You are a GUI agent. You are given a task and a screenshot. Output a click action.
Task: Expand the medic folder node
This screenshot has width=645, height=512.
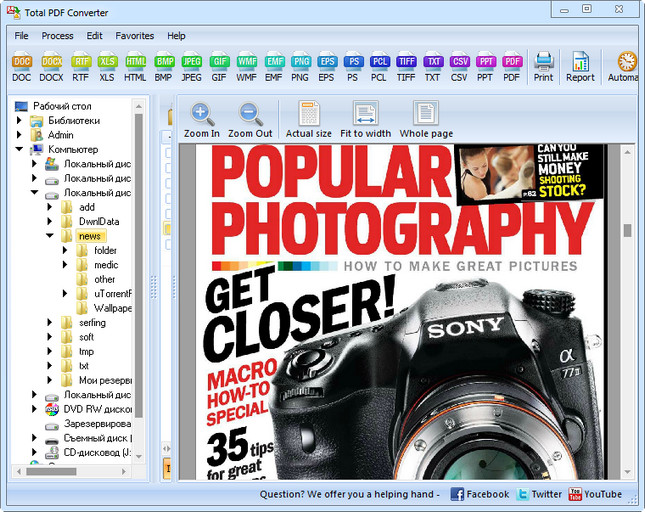point(65,264)
